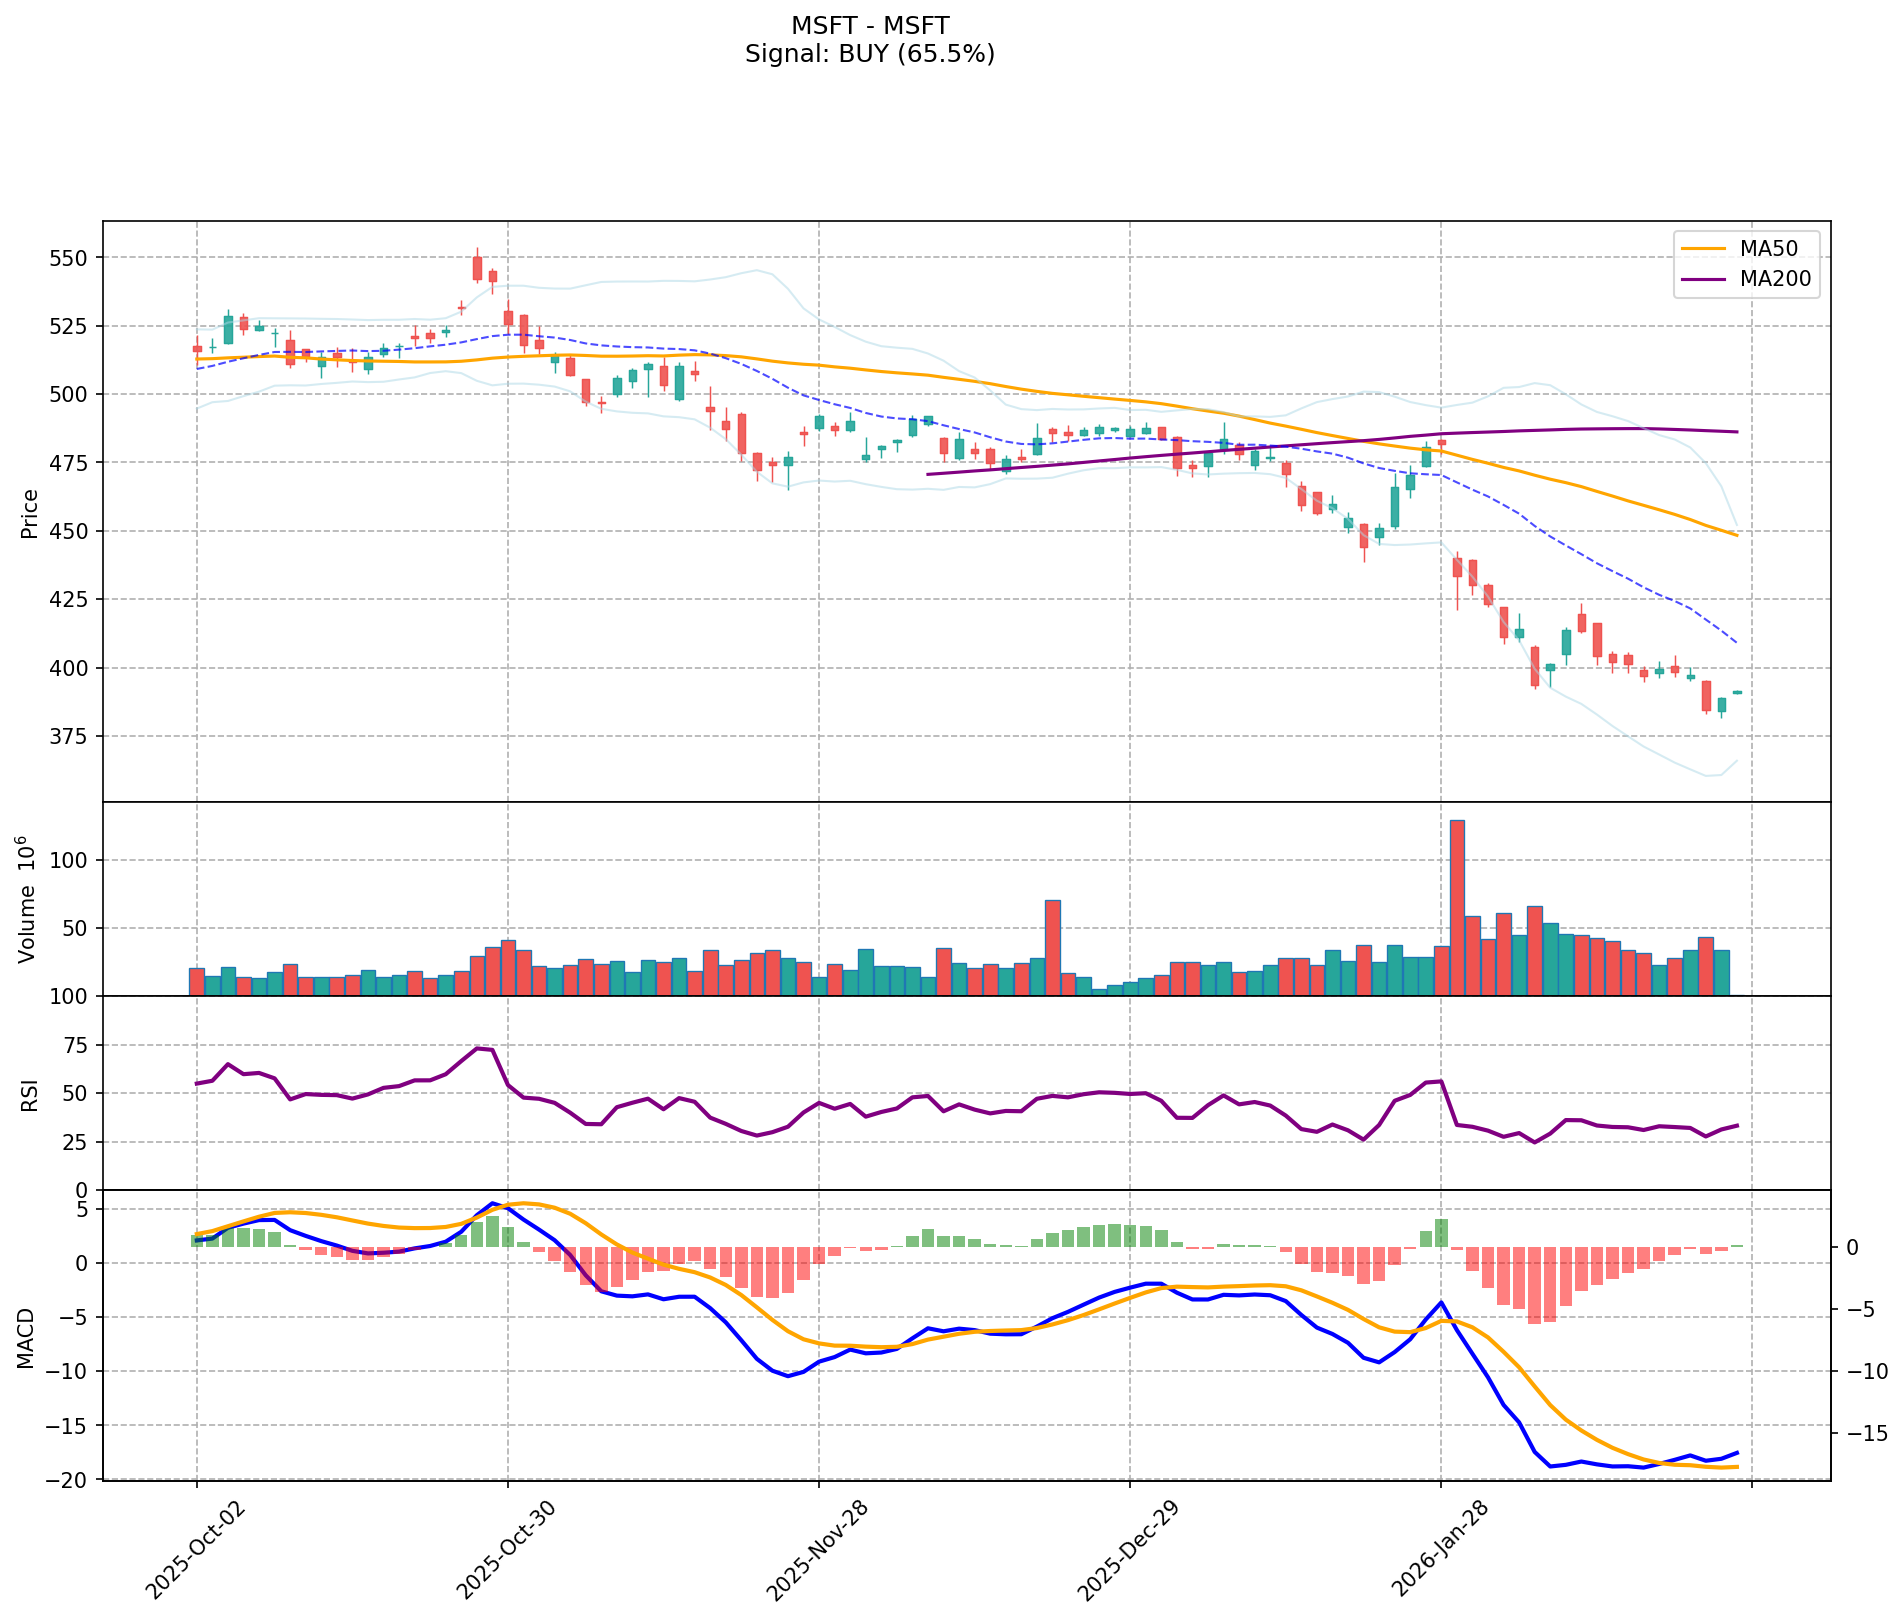
Task: Select the orange MA50 line swatch in legend
Action: (1703, 249)
